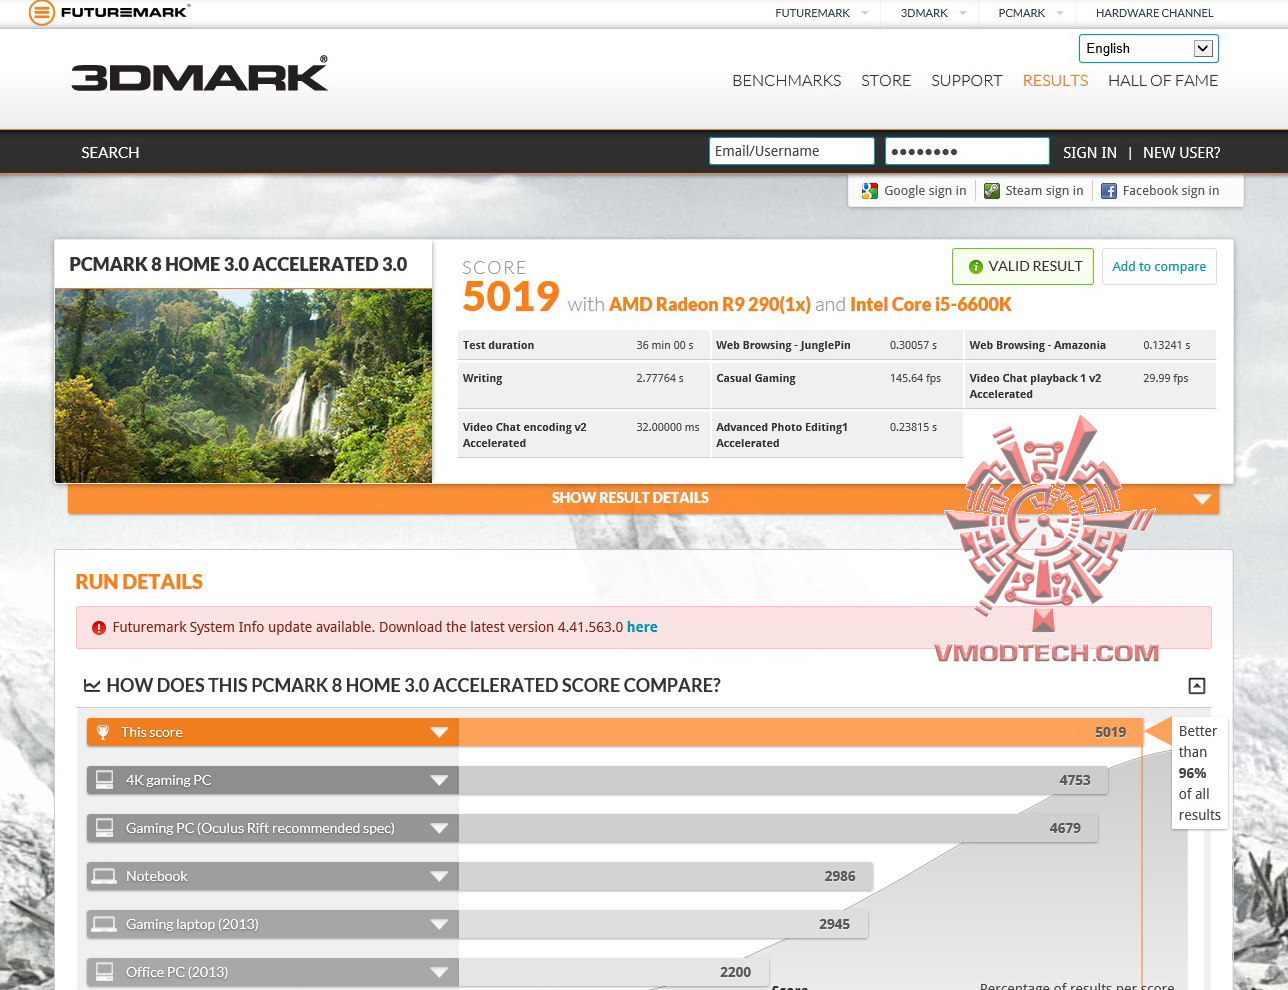Click the AMD Radeon R9 290(1x) link

(x=710, y=305)
